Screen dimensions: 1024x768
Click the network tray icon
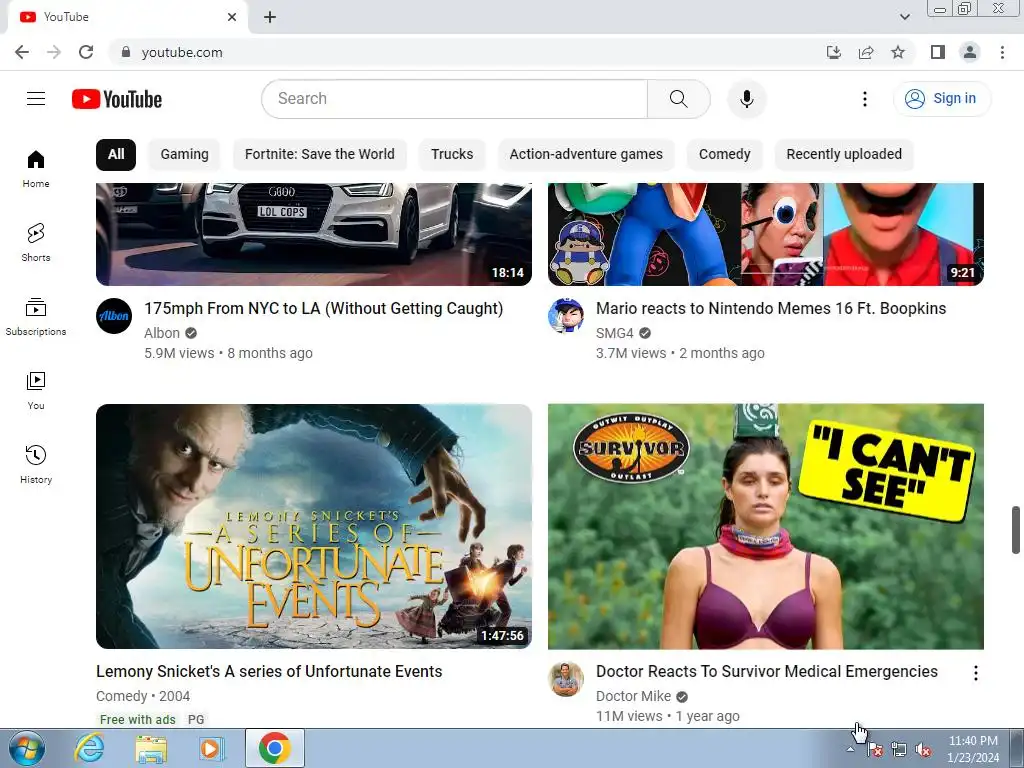[x=899, y=750]
